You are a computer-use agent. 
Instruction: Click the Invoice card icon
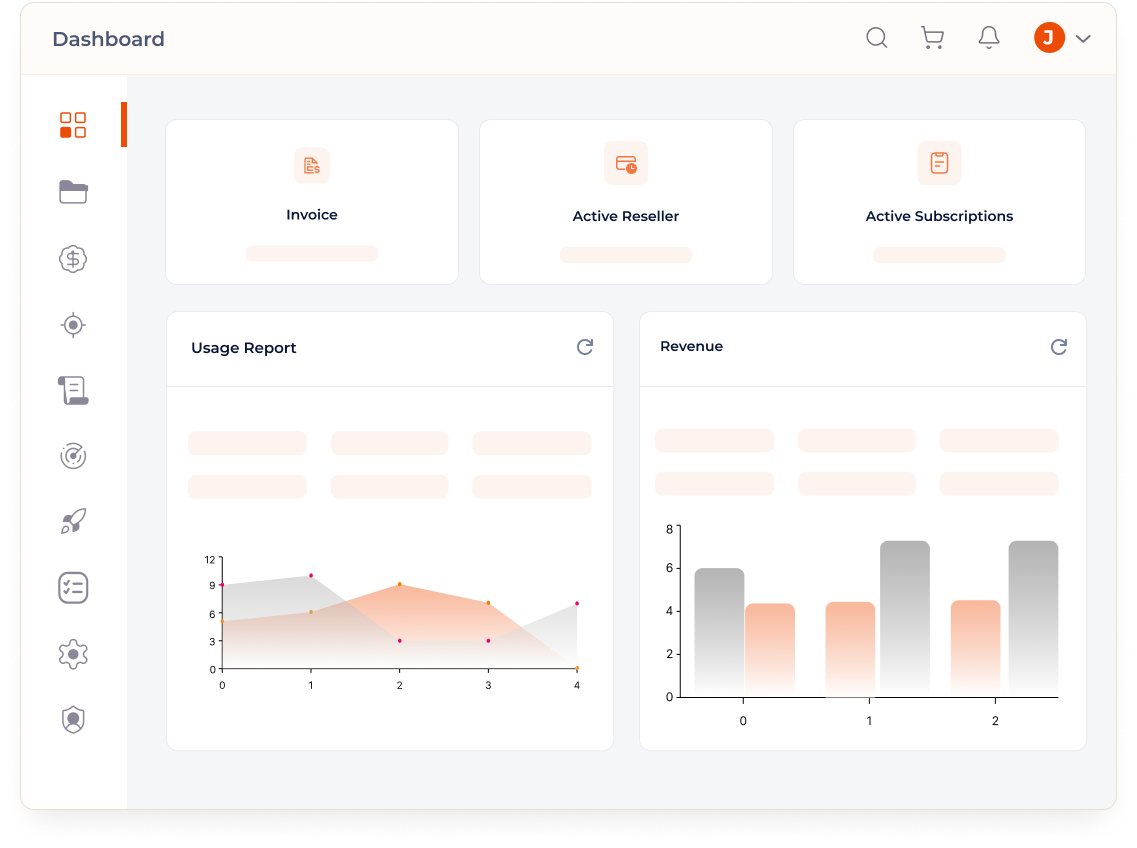tap(312, 166)
